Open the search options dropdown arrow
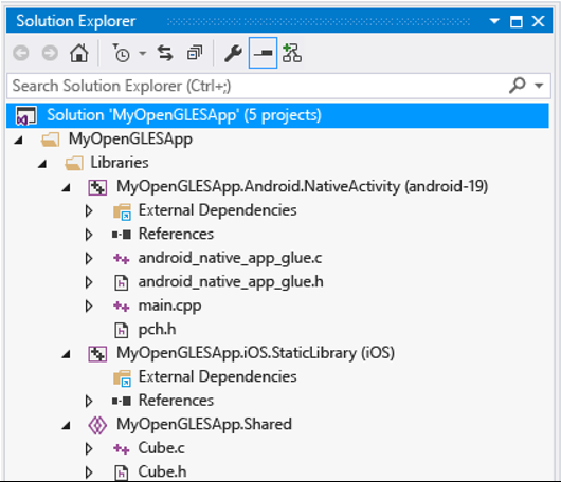Image resolution: width=561 pixels, height=482 pixels. click(x=539, y=86)
